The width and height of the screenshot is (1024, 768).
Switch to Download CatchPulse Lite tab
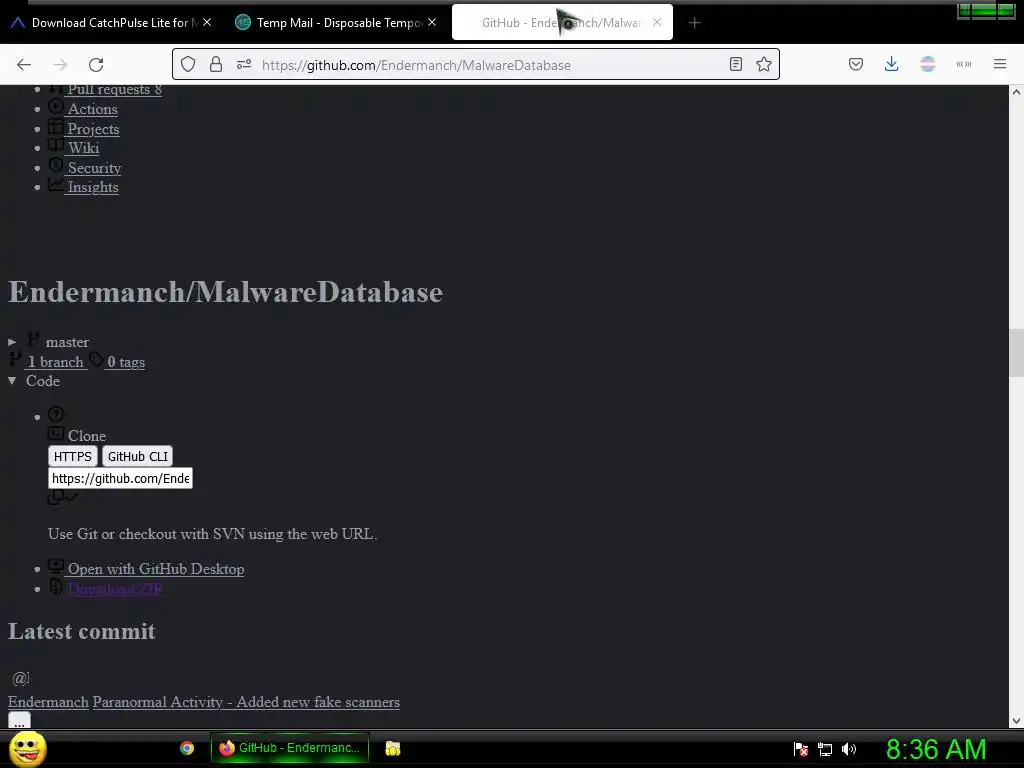(111, 23)
